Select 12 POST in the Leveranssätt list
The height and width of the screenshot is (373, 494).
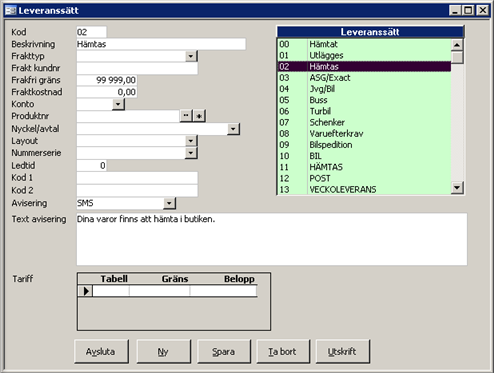pos(364,178)
